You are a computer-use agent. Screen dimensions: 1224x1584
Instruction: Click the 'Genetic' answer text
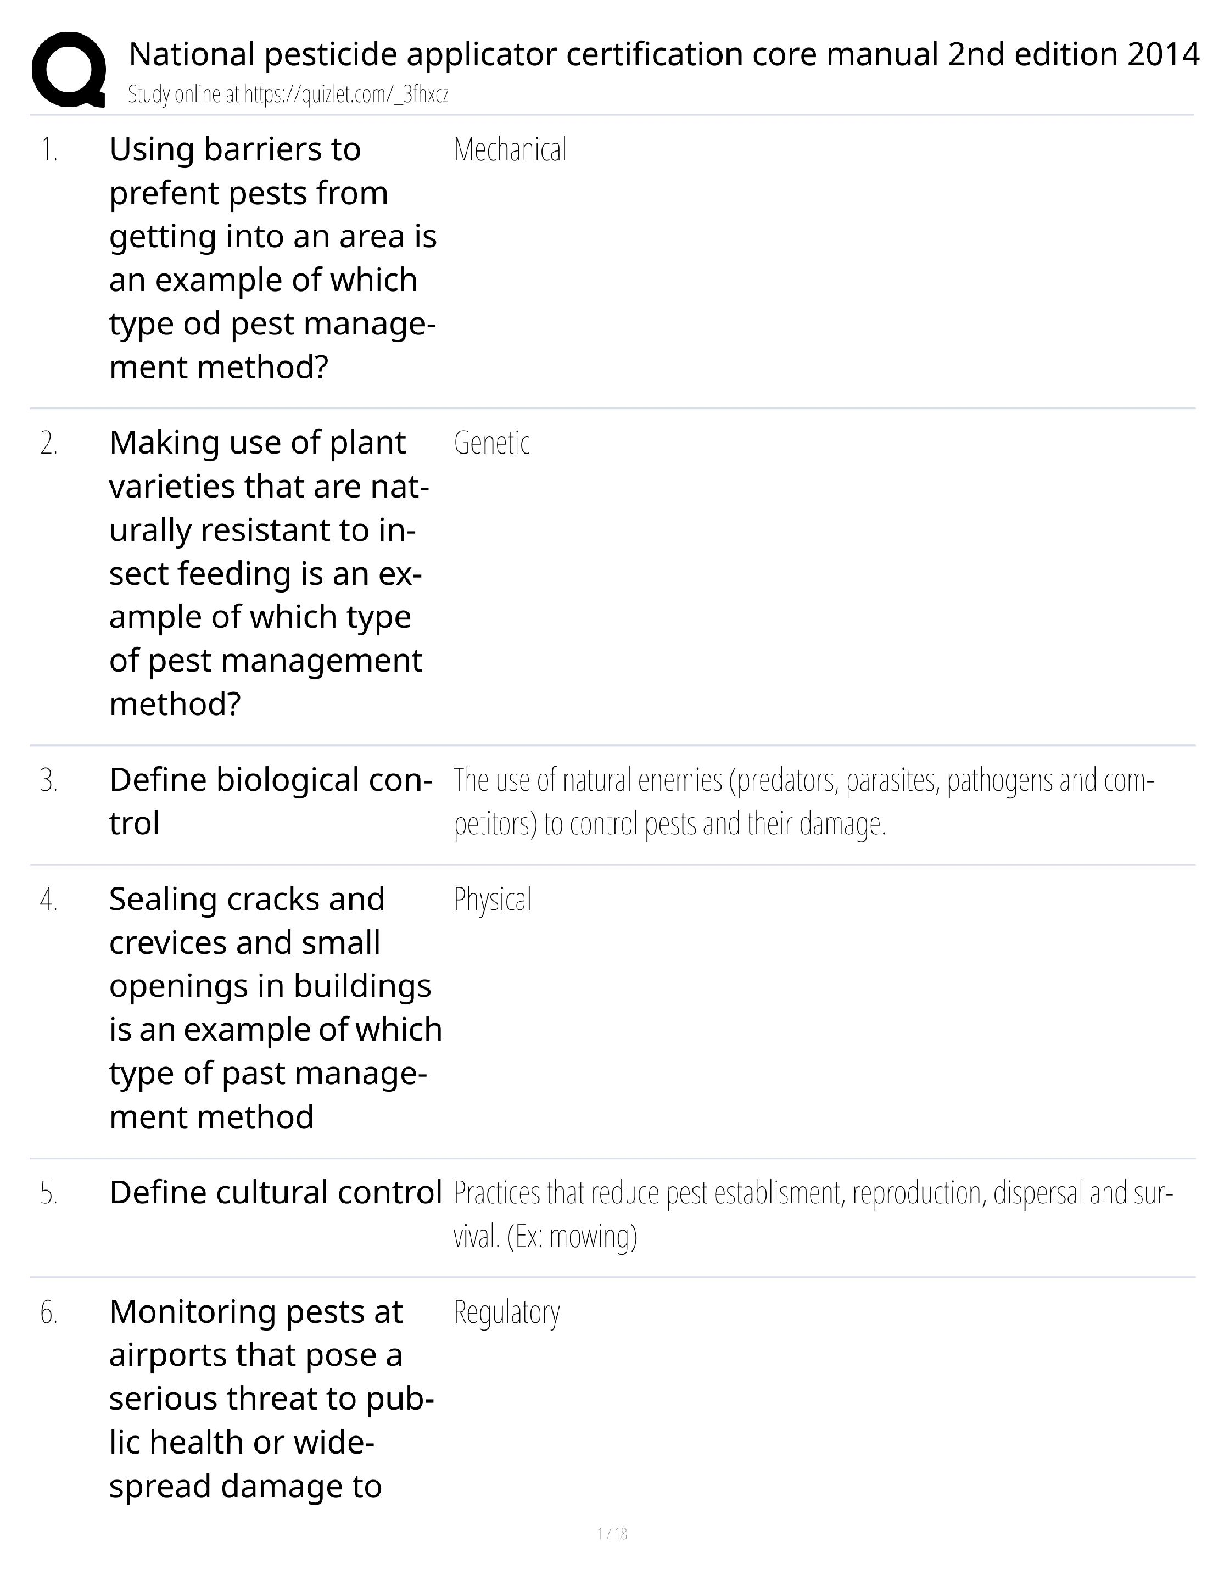click(491, 443)
